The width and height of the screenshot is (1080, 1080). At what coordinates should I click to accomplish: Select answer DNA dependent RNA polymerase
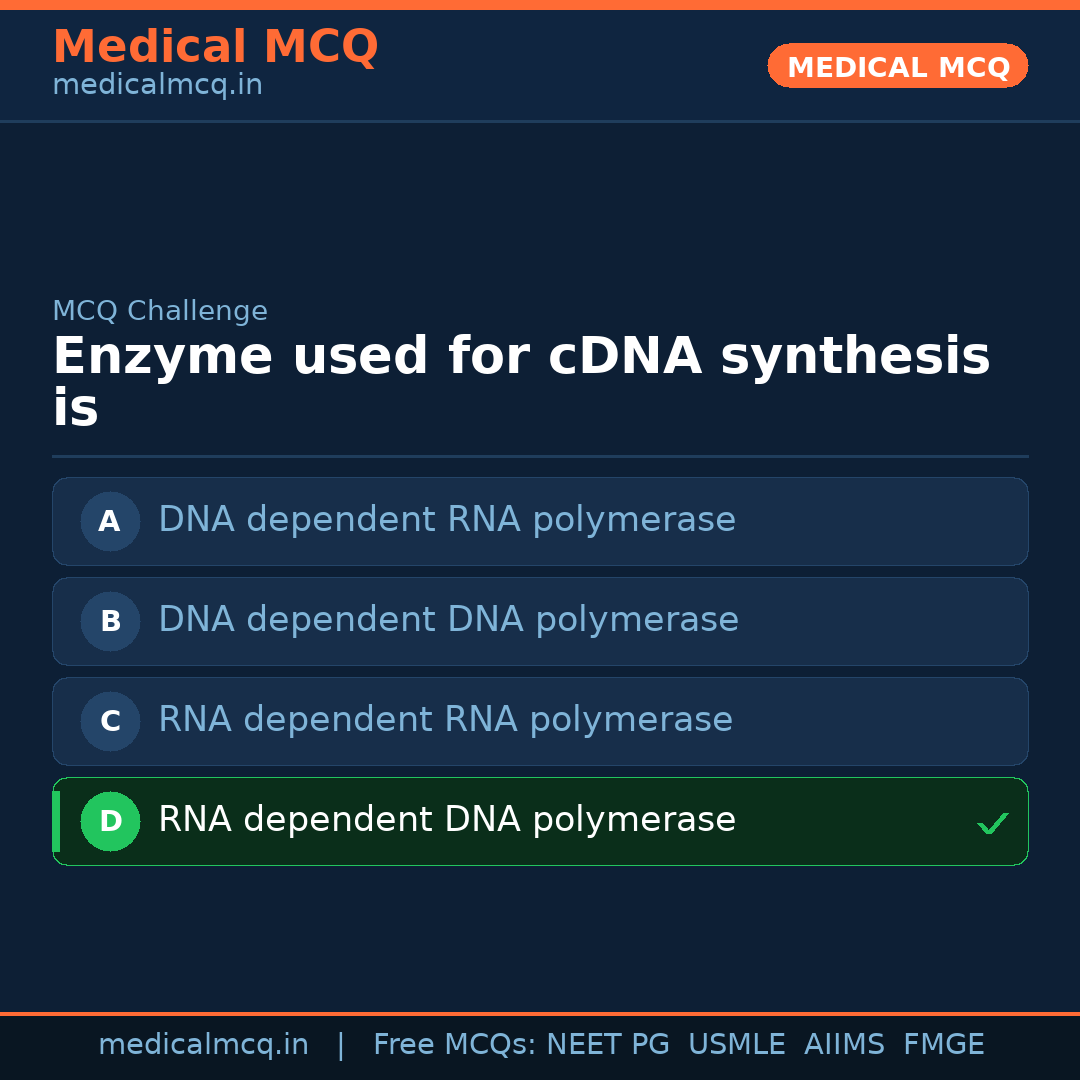[446, 520]
